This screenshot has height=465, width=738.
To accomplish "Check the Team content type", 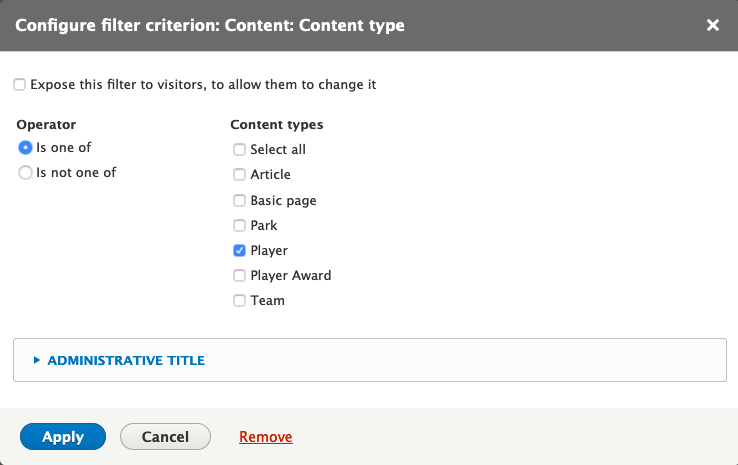I will tap(239, 300).
